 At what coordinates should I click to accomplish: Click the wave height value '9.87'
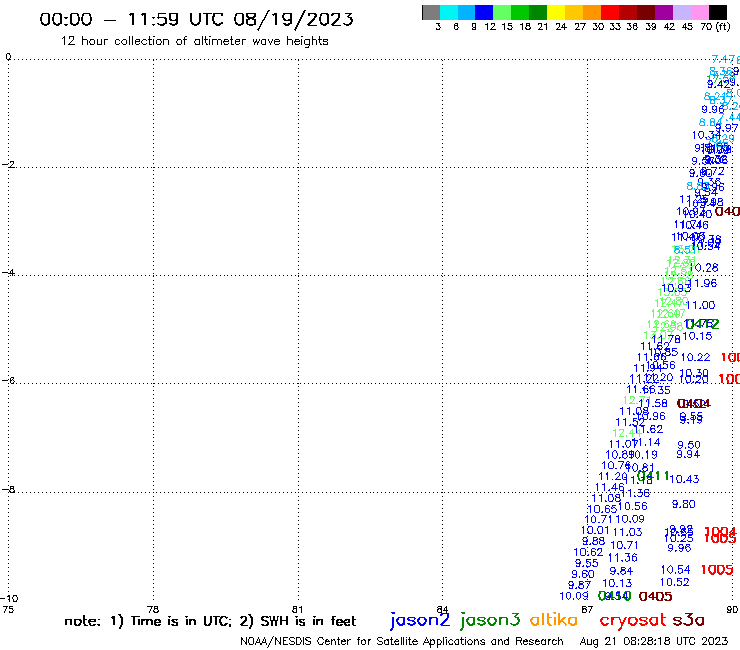tap(580, 585)
